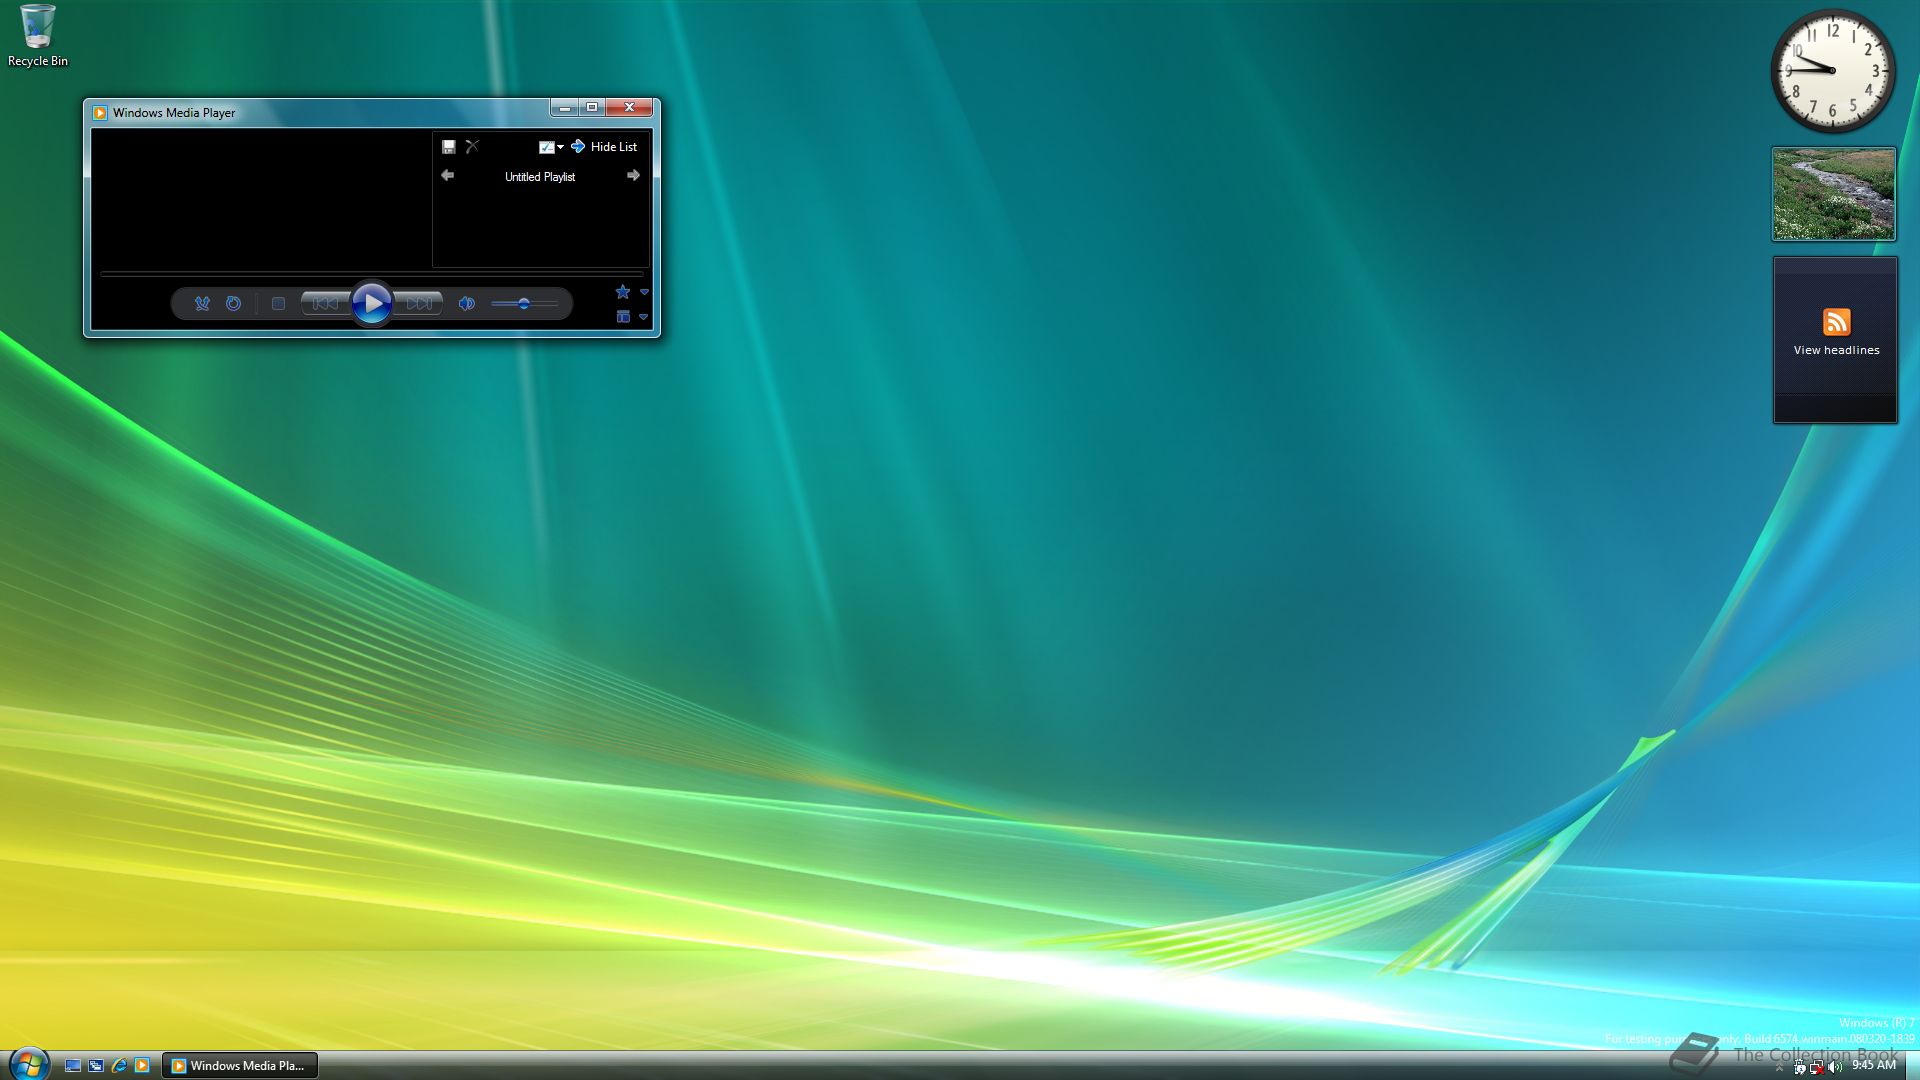Image resolution: width=1920 pixels, height=1080 pixels.
Task: Click the safely remove hardware tray icon
Action: [1799, 1067]
